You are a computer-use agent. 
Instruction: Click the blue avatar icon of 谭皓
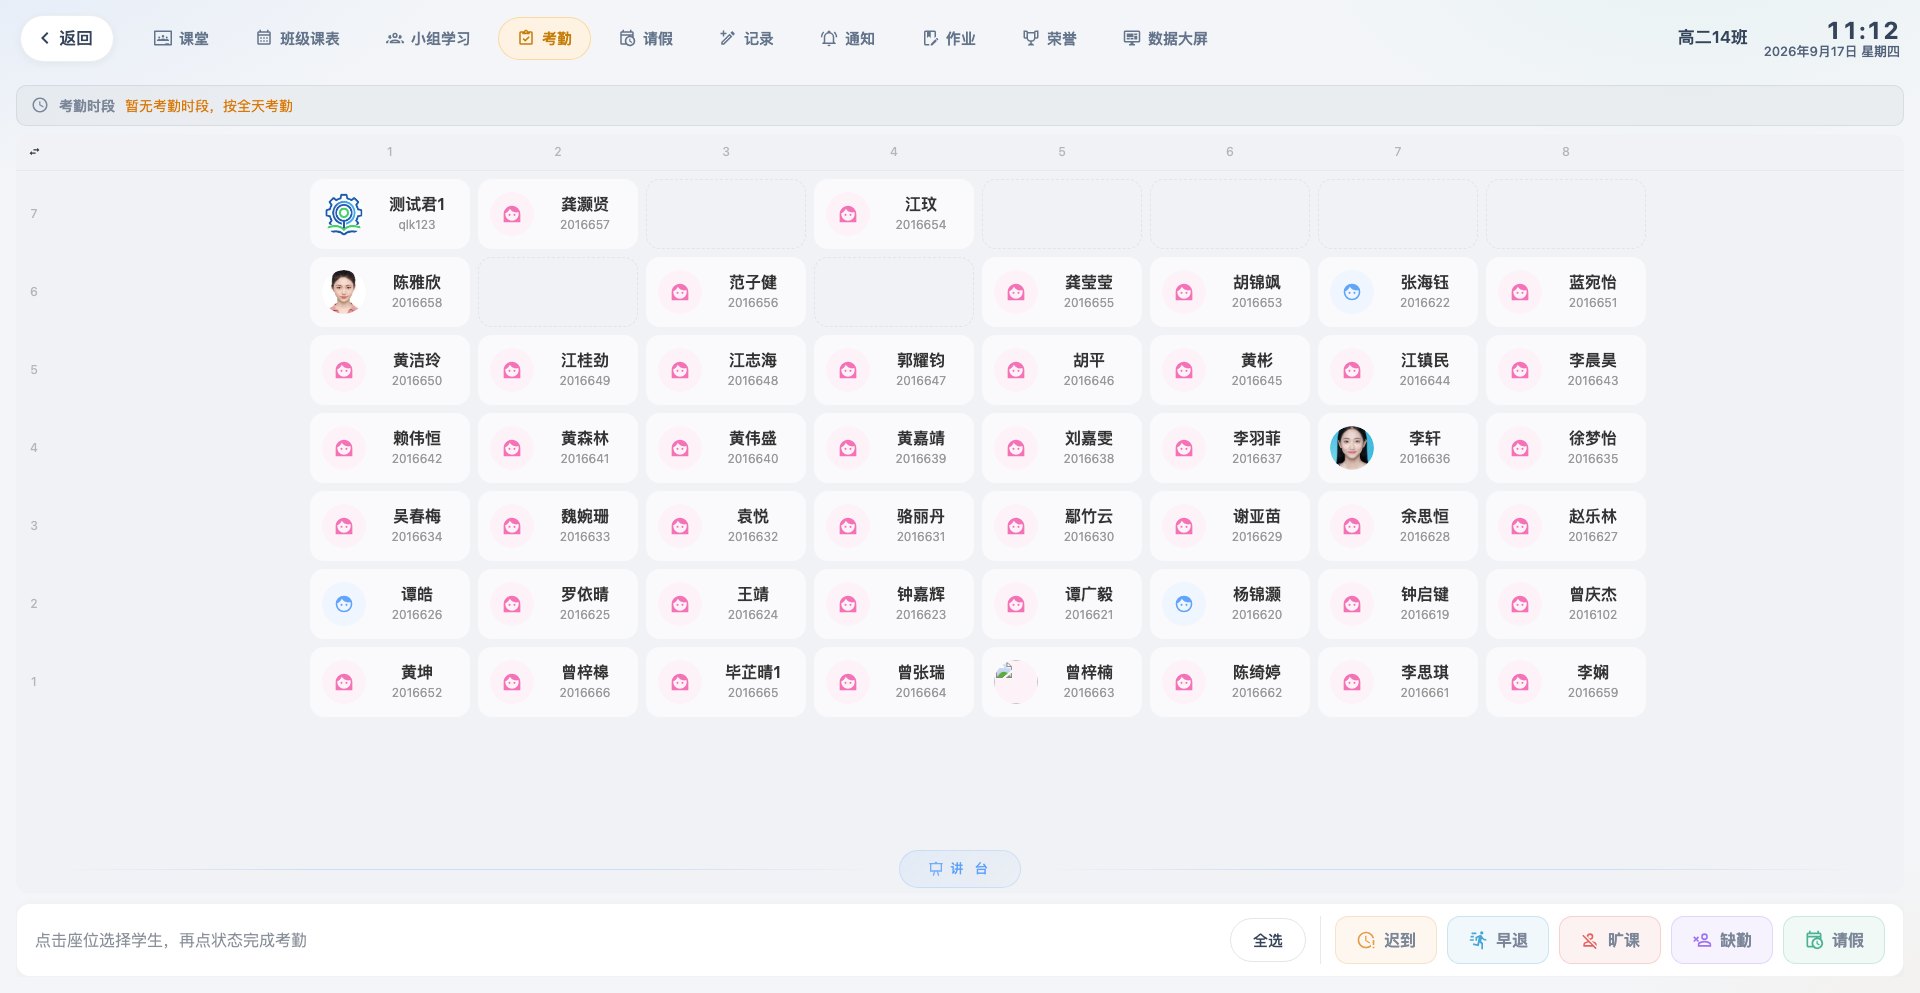click(344, 604)
